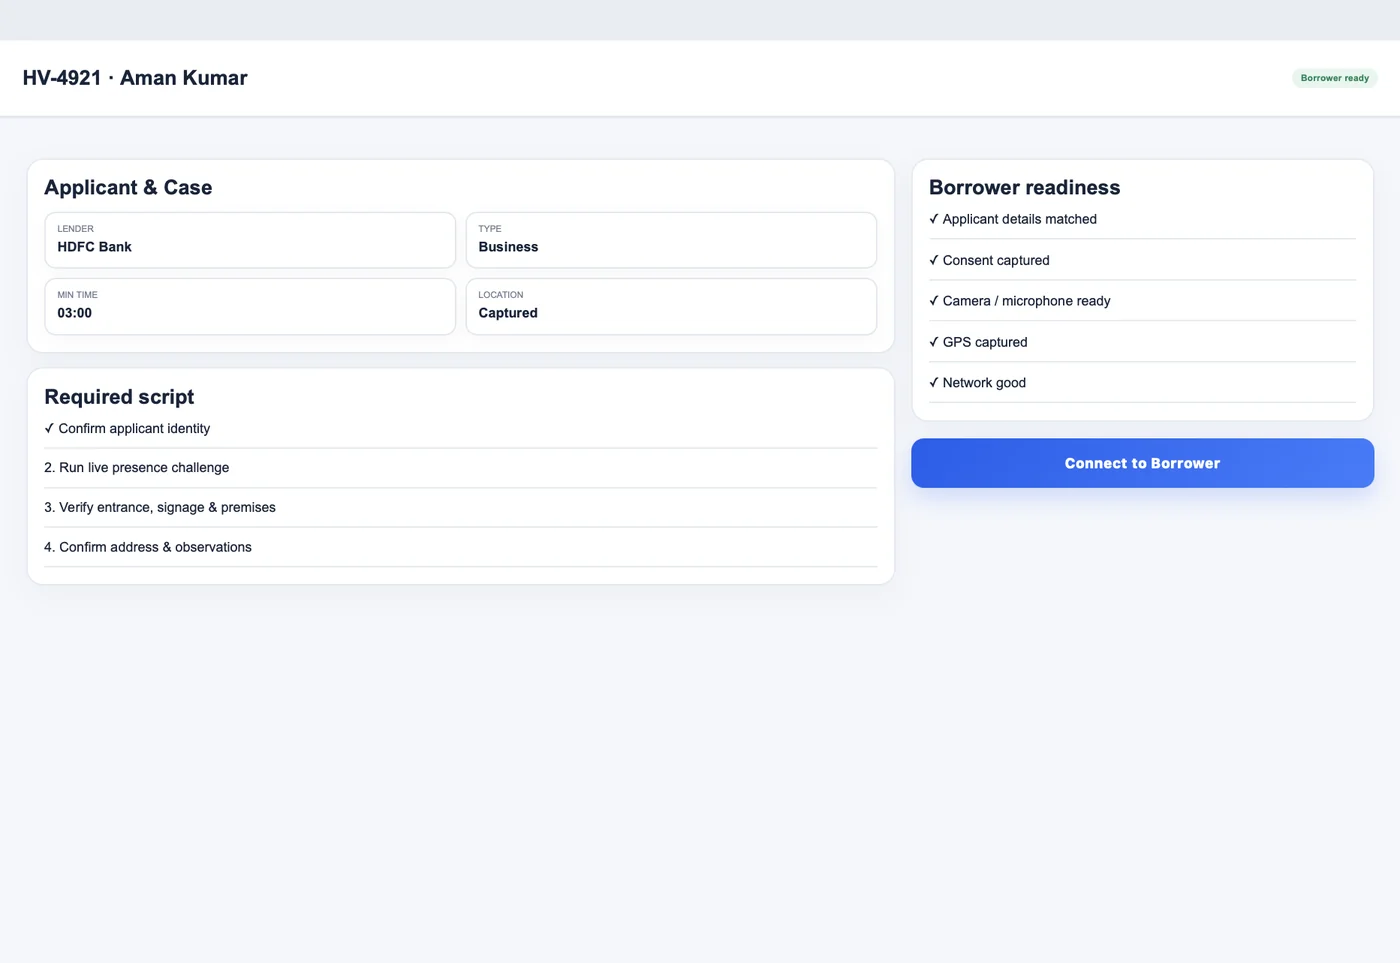
Task: Click the Applicant & Case heading
Action: pos(128,187)
